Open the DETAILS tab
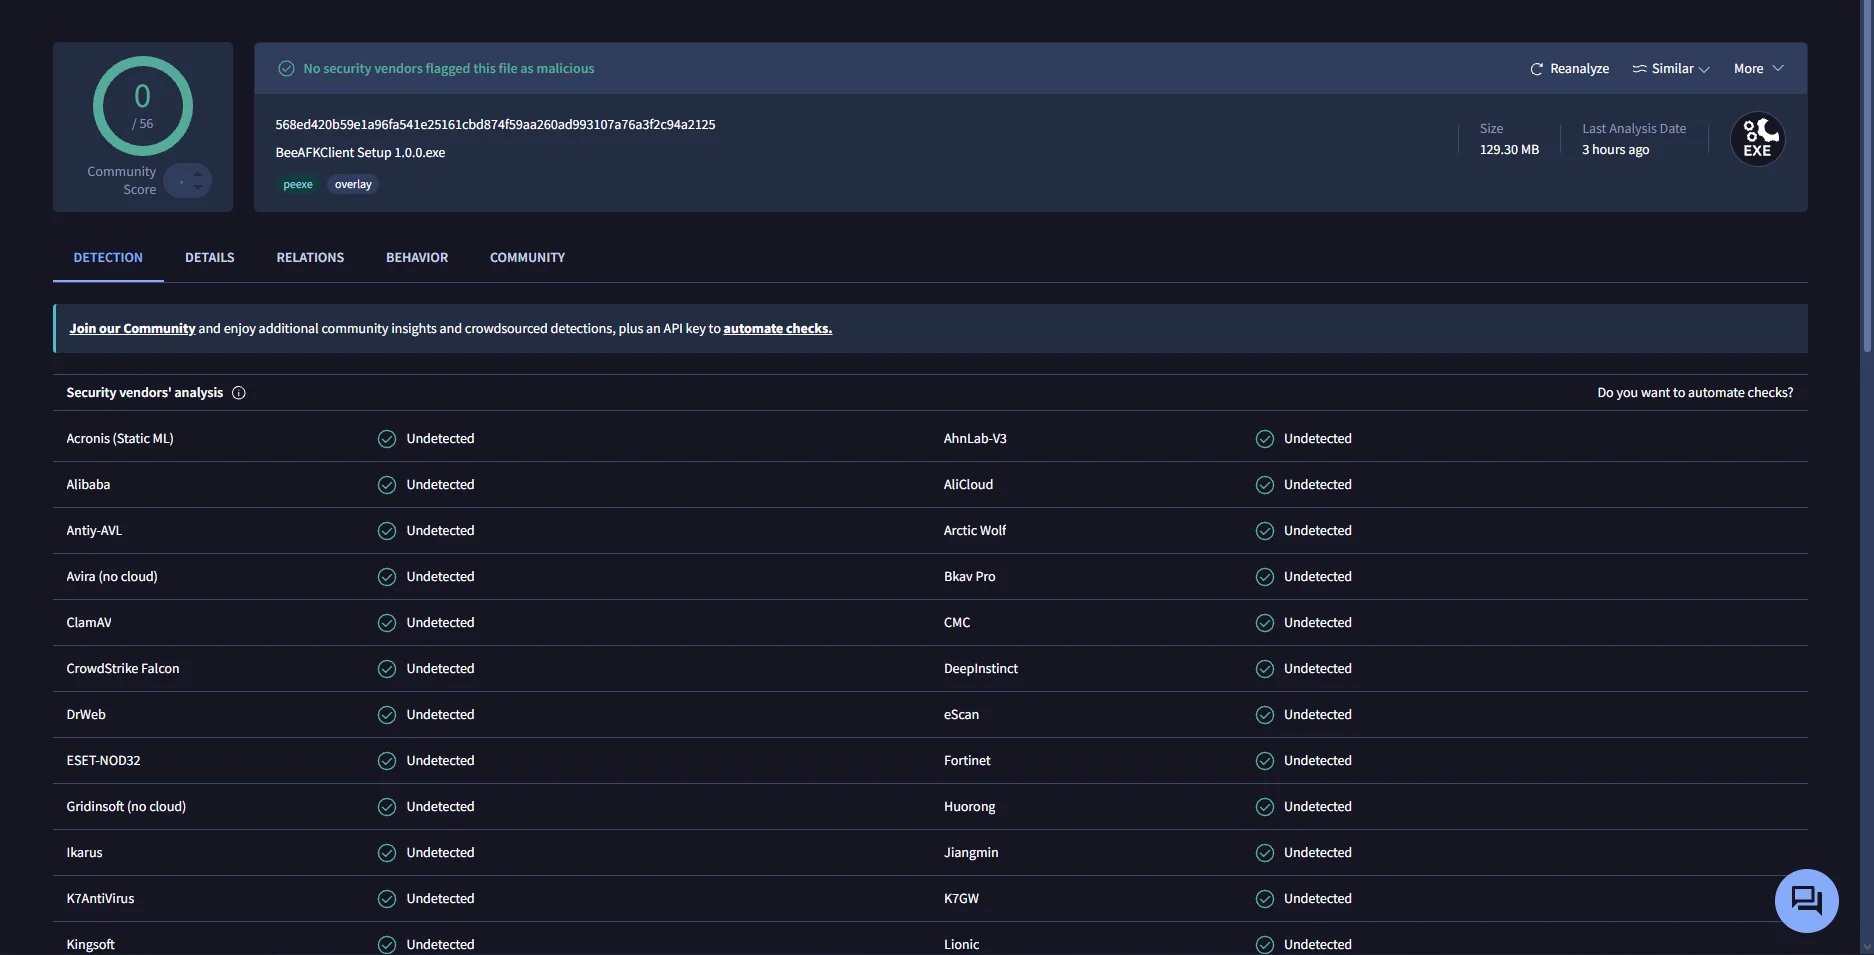1874x955 pixels. [210, 258]
